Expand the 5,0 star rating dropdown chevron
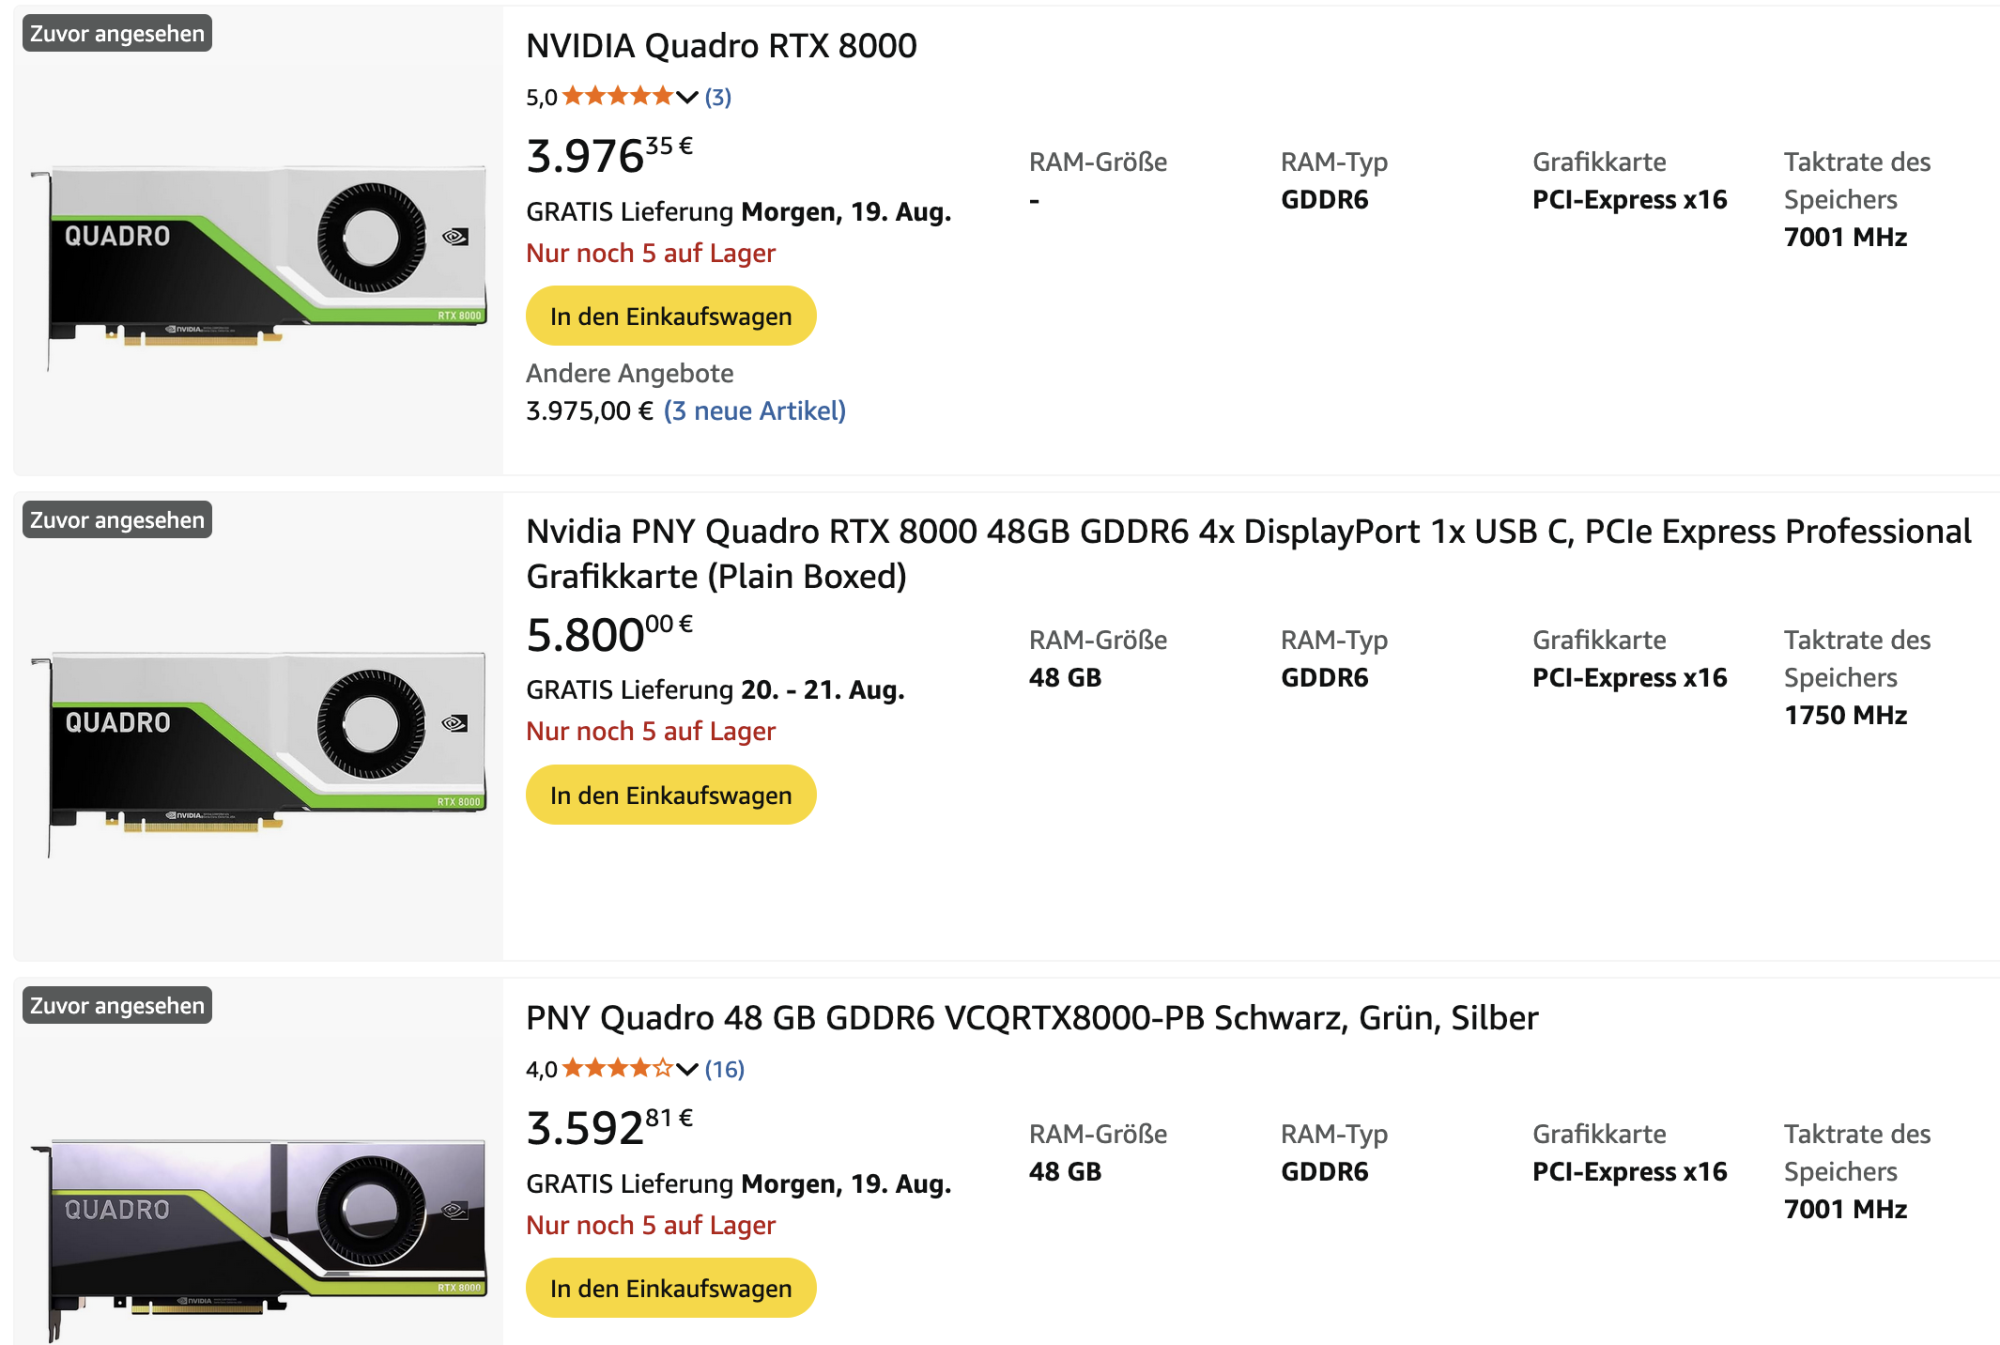Viewport: 2000px width, 1345px height. [x=687, y=97]
